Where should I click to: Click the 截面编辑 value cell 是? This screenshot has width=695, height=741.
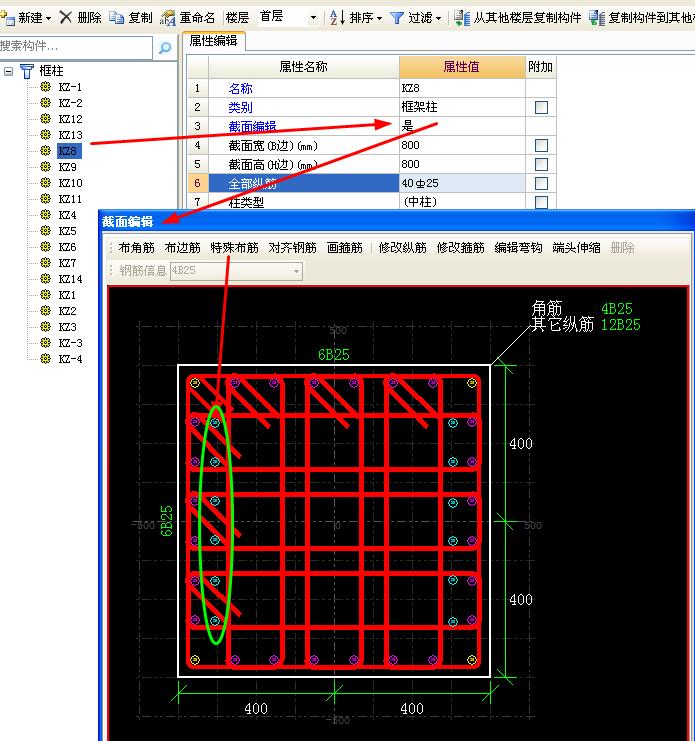point(462,126)
